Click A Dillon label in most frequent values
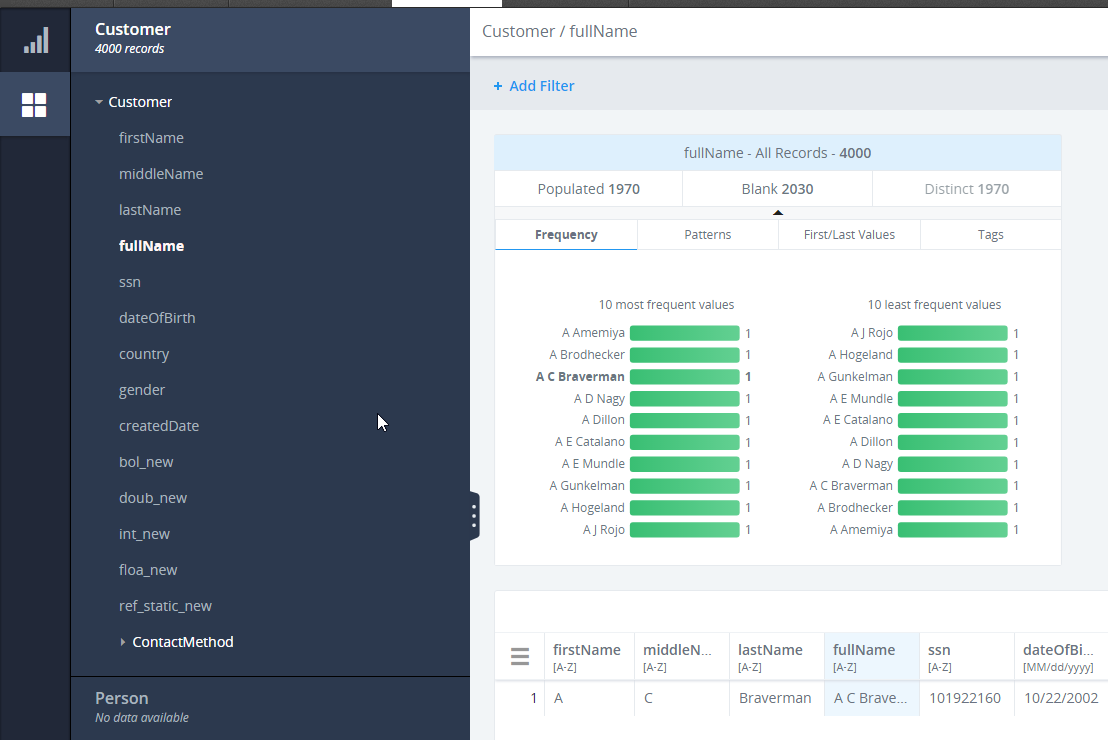Screen dimensions: 1108x740 point(603,421)
